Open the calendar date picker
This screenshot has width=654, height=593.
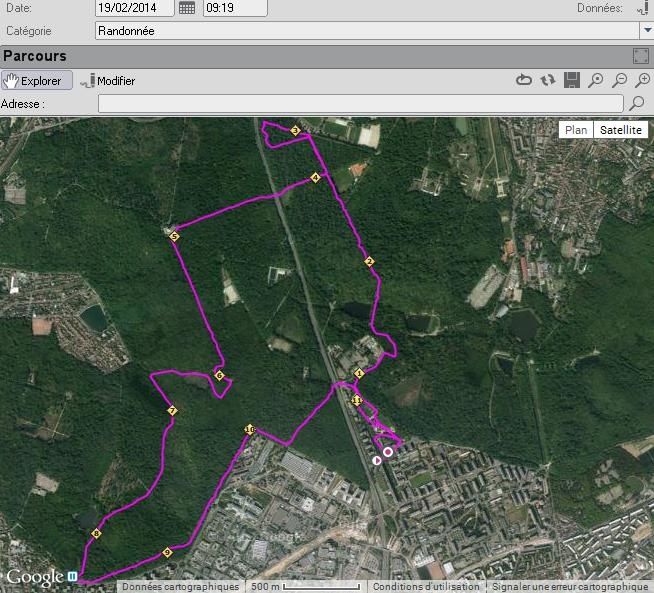[x=187, y=8]
